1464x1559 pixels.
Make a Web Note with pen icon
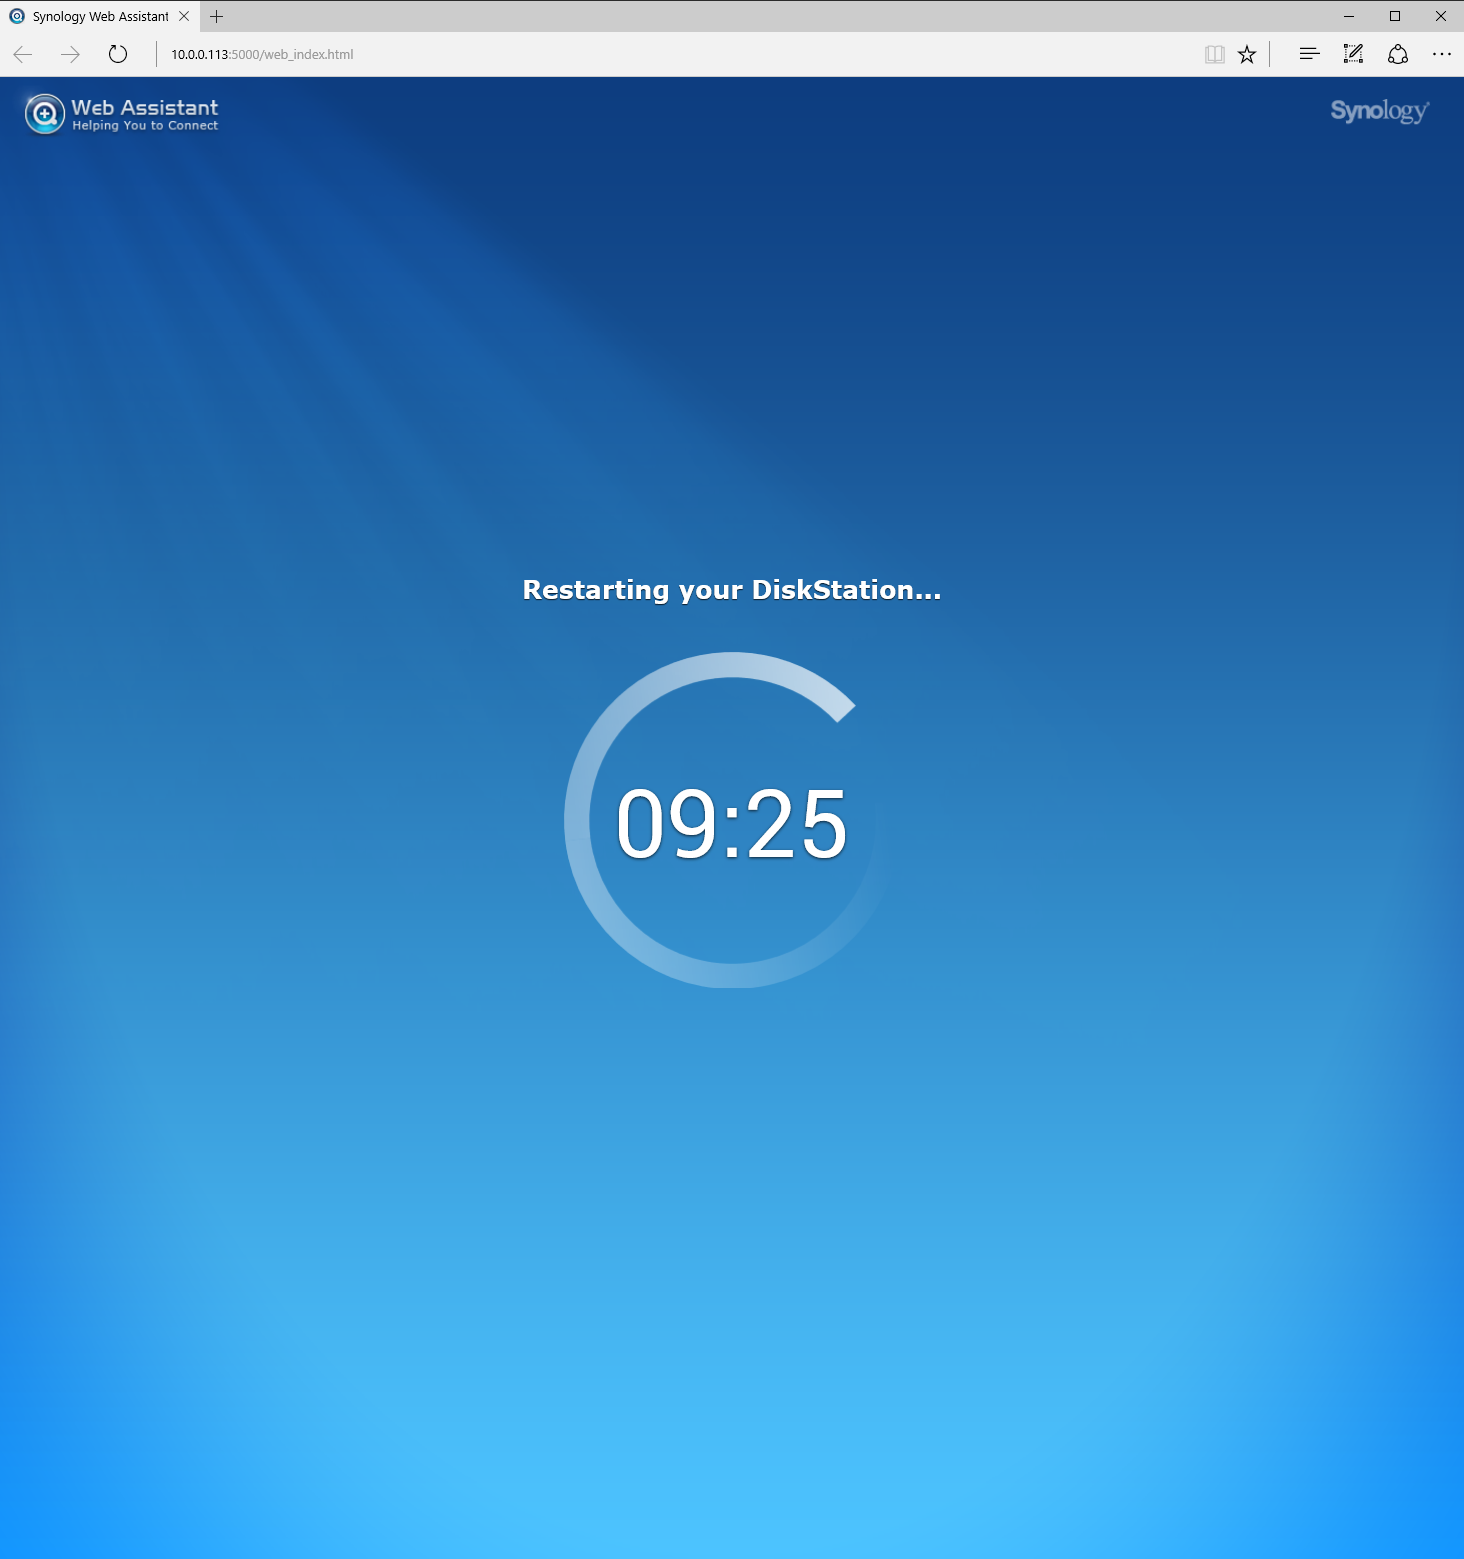(x=1353, y=54)
